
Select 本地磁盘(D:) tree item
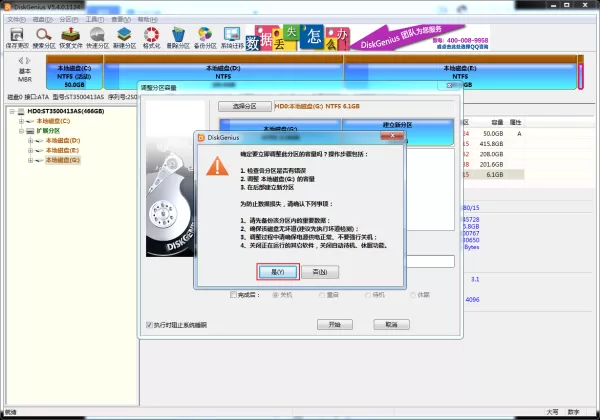63,141
